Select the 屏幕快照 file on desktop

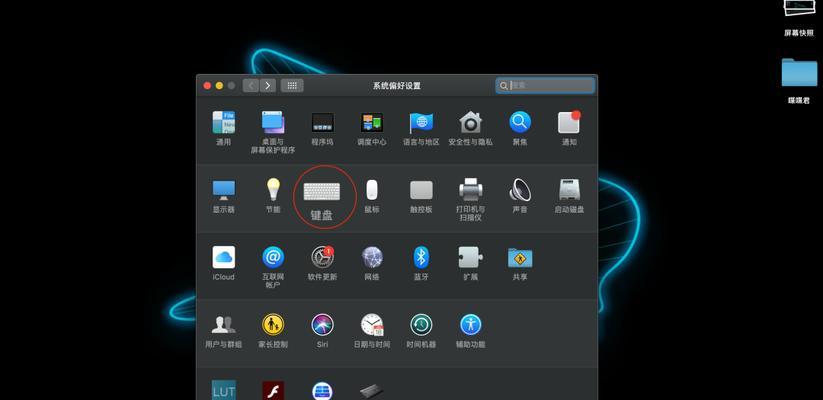point(799,18)
